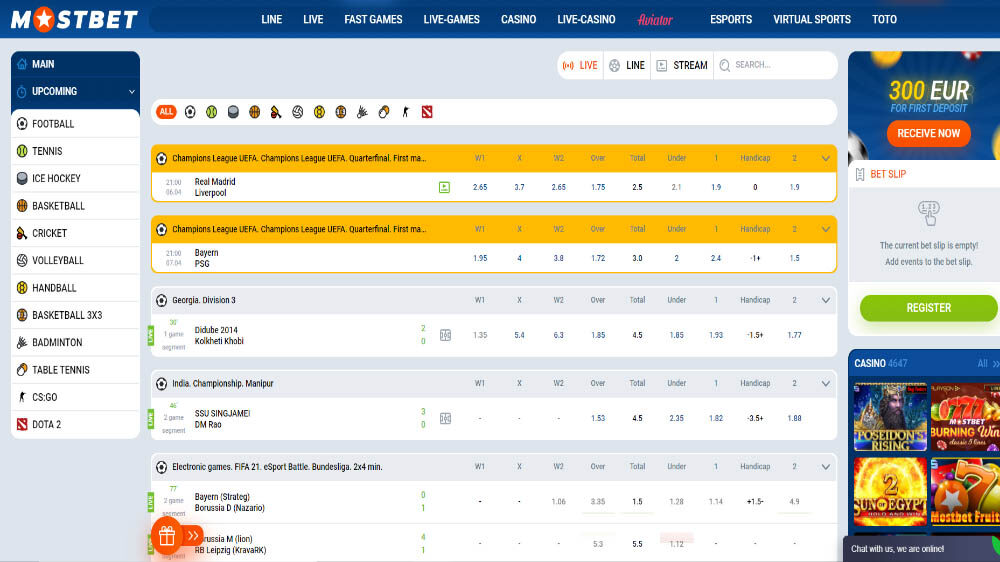Click the green REGISTER button
The height and width of the screenshot is (562, 1000).
pos(929,308)
